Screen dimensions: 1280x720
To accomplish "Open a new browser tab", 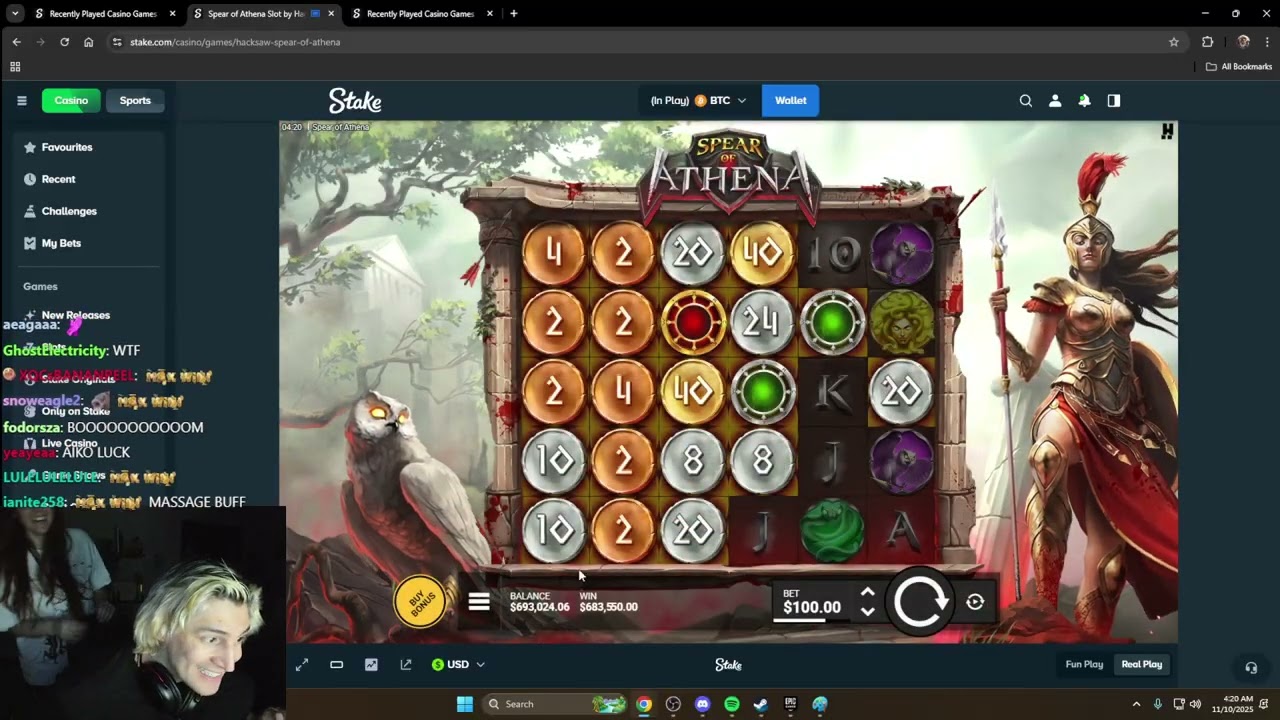I will [x=514, y=14].
